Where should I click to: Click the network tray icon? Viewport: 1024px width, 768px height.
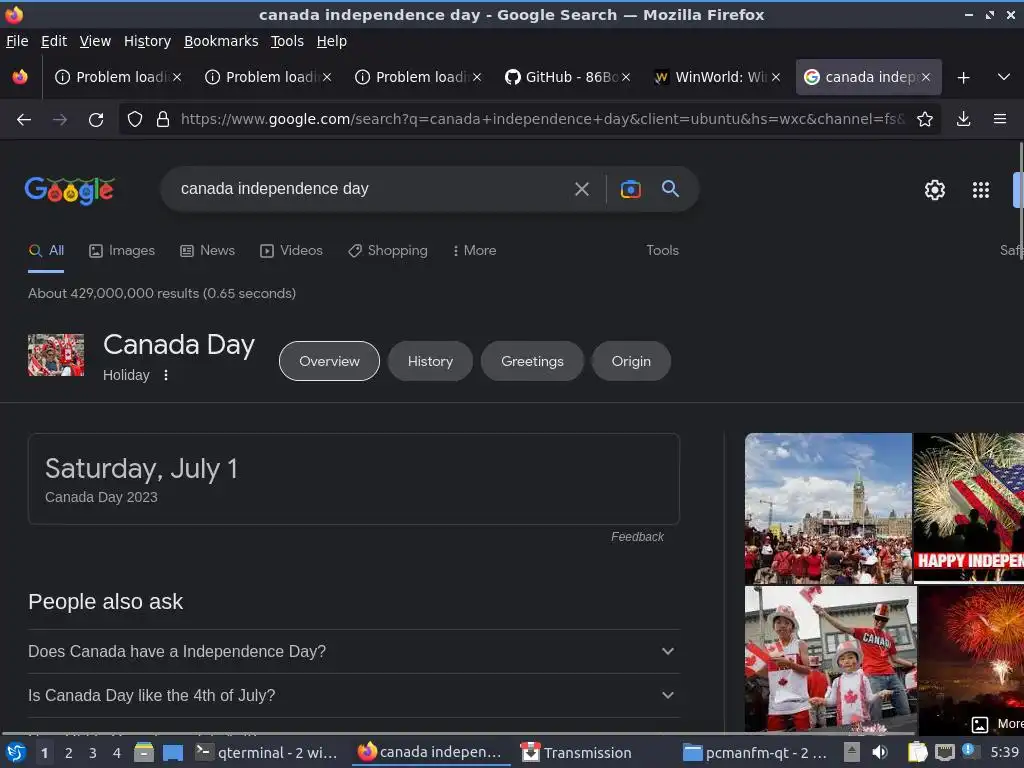click(x=945, y=752)
